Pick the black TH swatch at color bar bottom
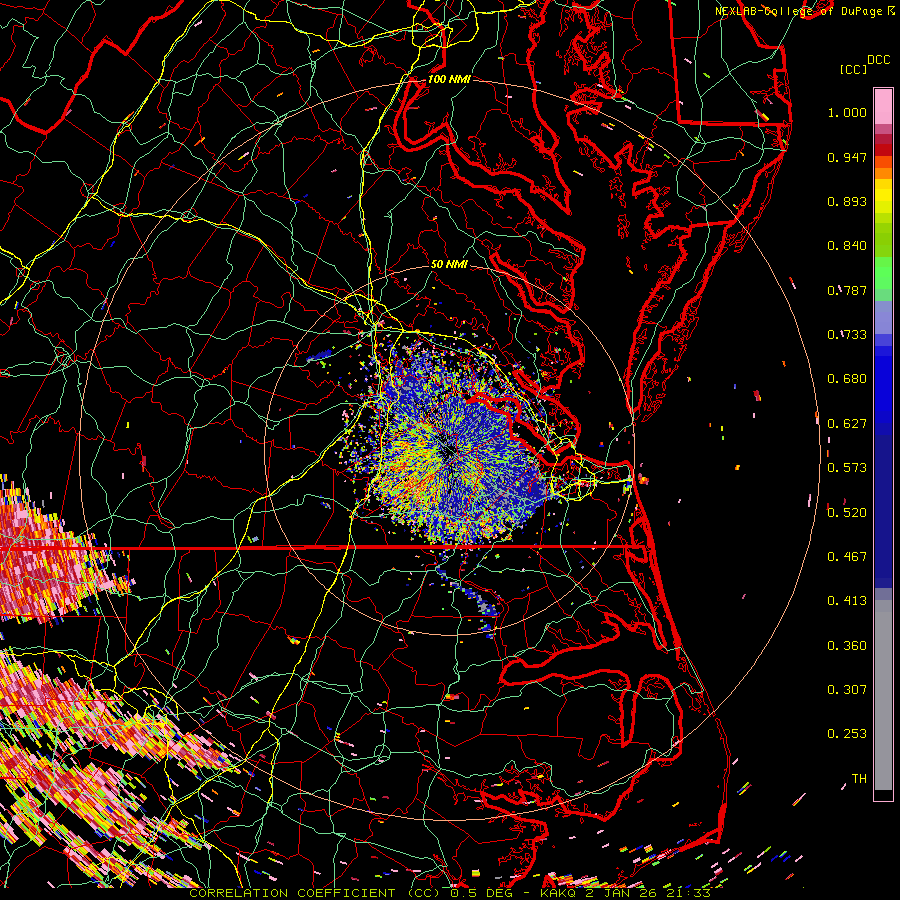Image resolution: width=900 pixels, height=900 pixels. pos(883,795)
